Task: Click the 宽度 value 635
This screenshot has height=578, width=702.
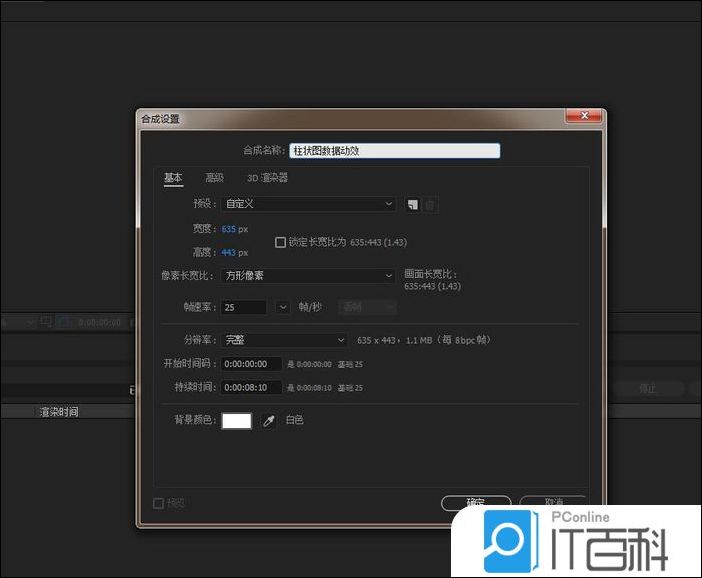Action: (228, 229)
